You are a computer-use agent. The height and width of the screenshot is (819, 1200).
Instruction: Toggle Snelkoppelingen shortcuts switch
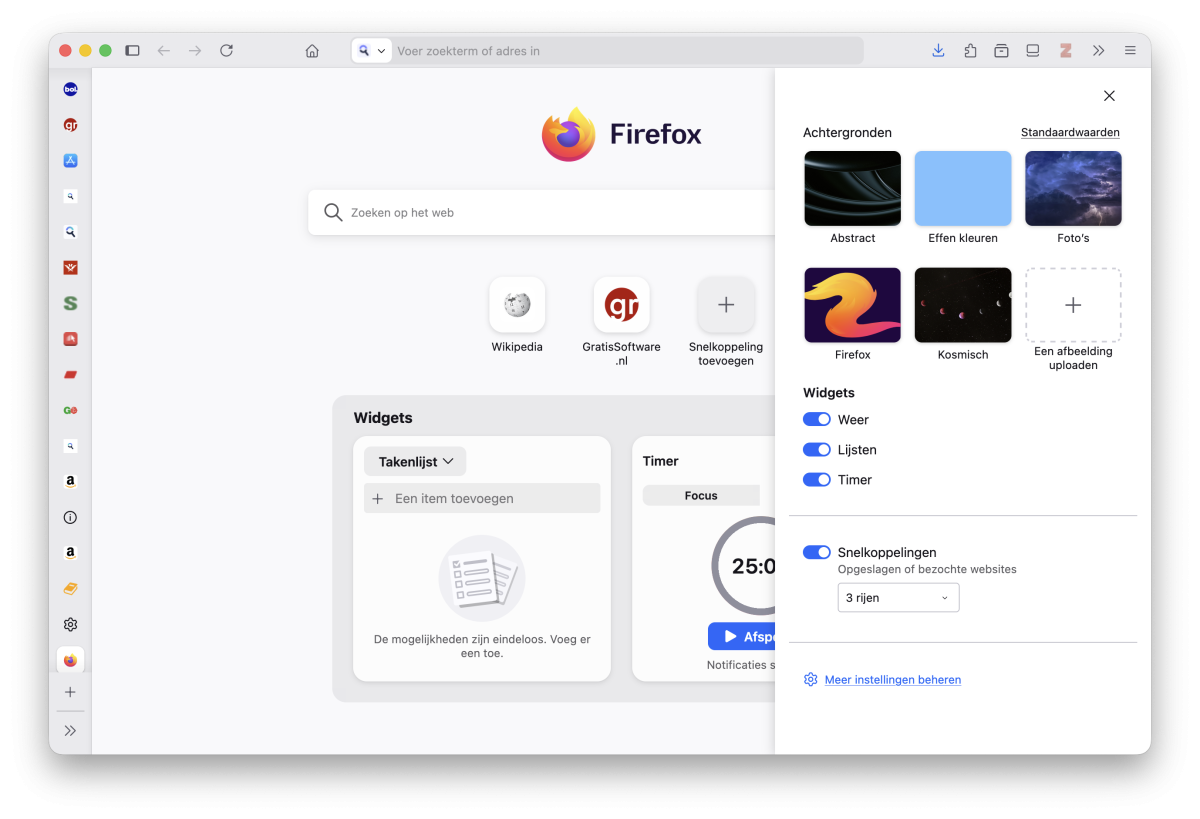[x=817, y=552]
